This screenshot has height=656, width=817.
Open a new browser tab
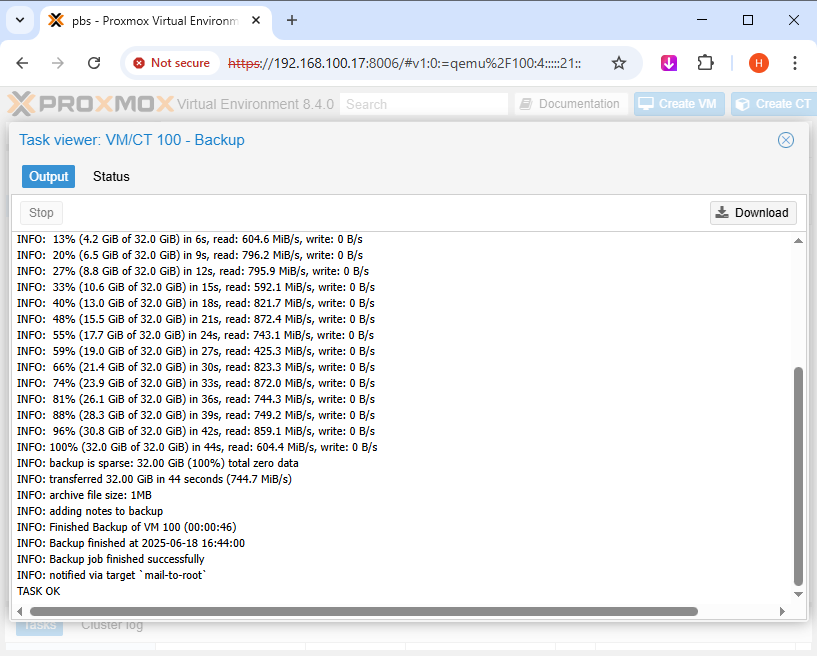coord(292,20)
